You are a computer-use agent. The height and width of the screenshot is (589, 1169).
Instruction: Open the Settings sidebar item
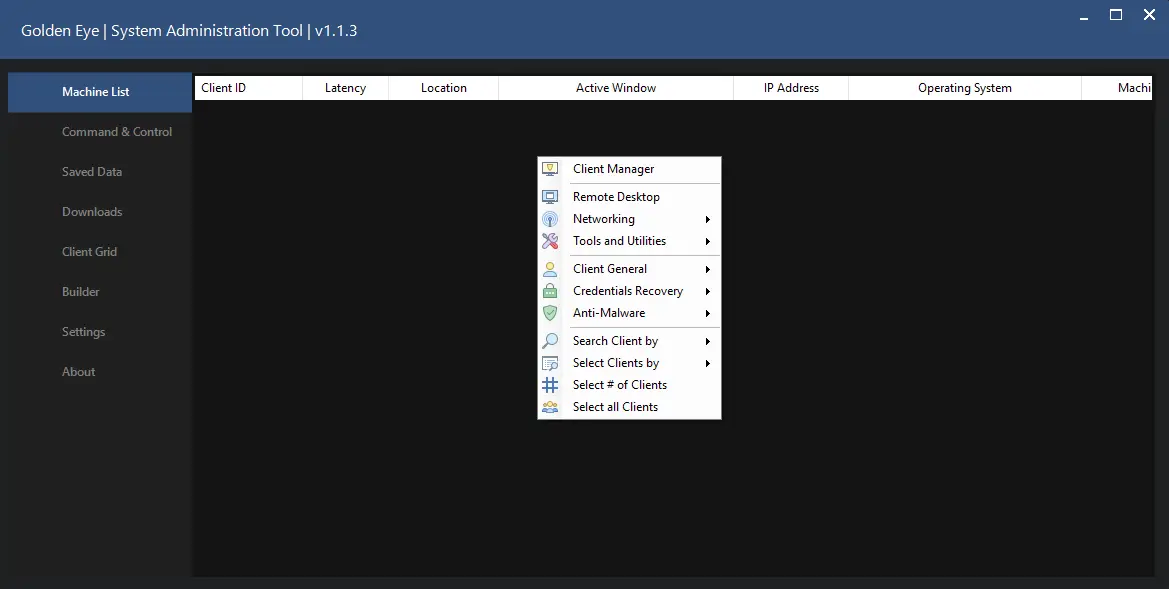[83, 332]
